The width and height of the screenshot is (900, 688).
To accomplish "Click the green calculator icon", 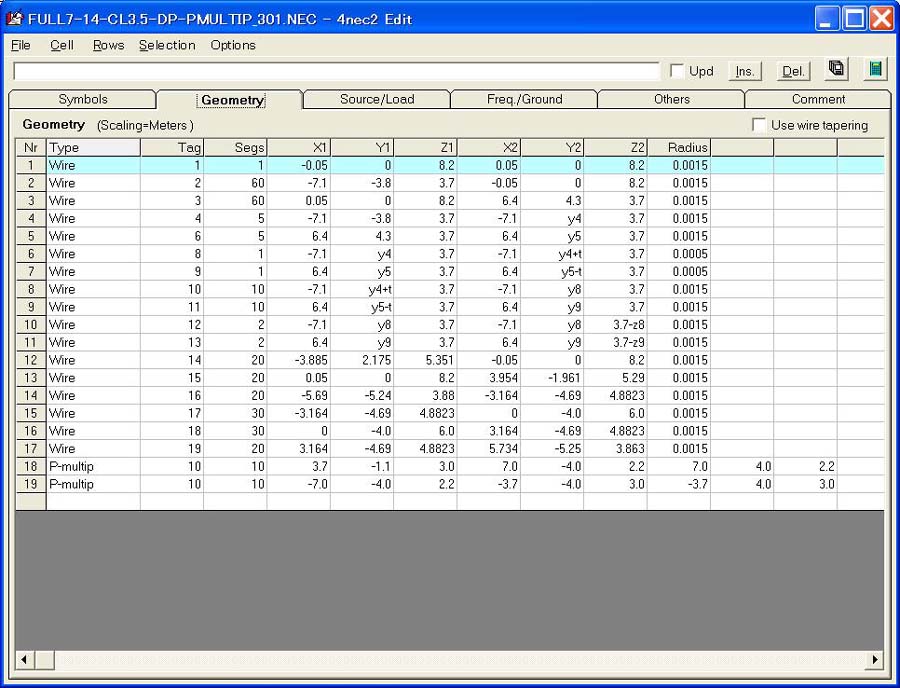I will (x=875, y=69).
